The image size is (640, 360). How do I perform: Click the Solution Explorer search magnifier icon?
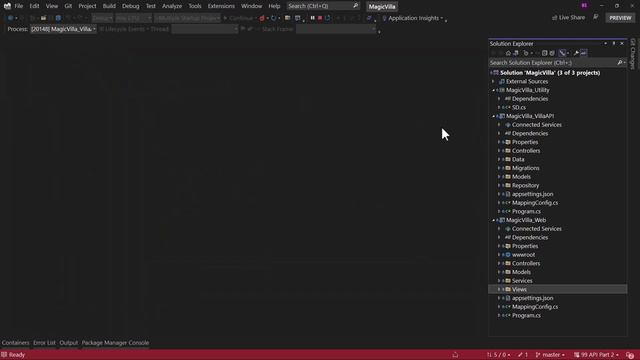pyautogui.click(x=620, y=63)
